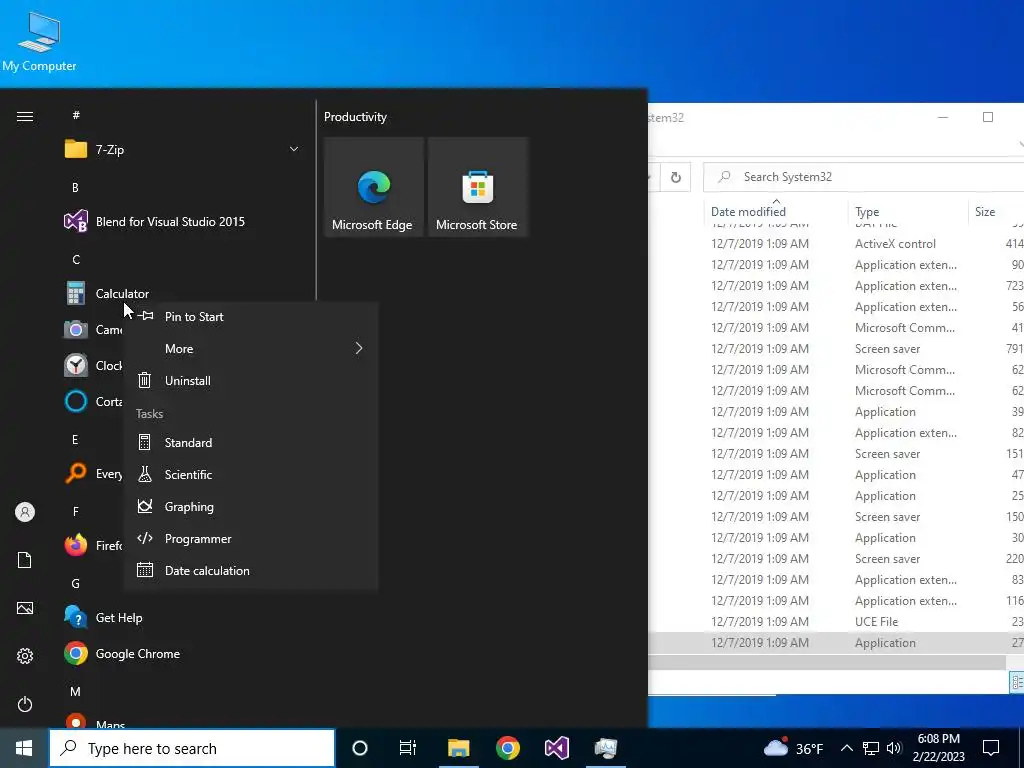Click the Camera app icon
This screenshot has height=768, width=1024.
click(x=76, y=329)
